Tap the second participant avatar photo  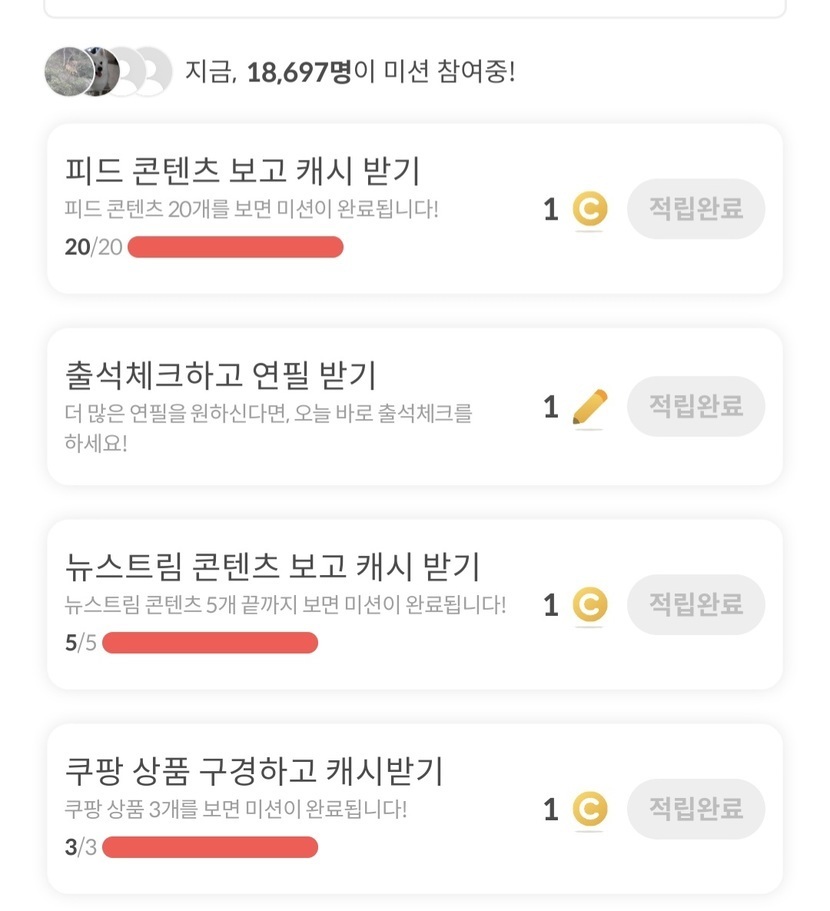coord(101,72)
